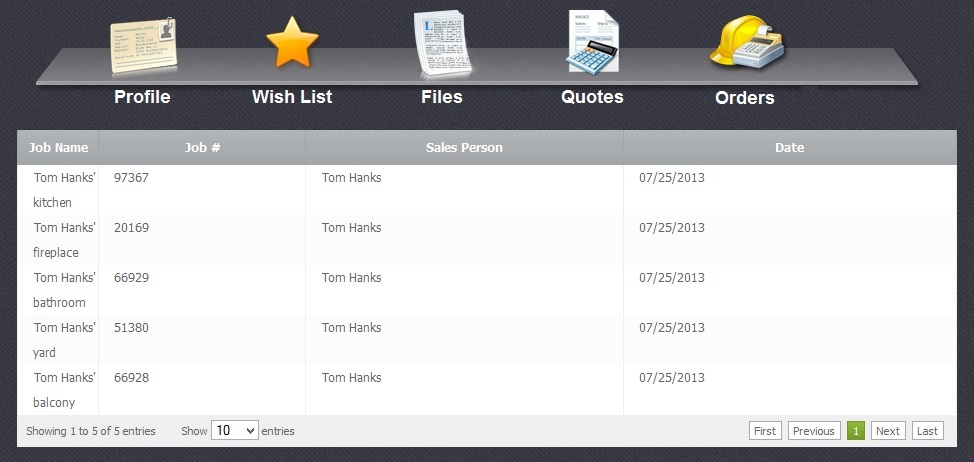Click the Files document icon
The width and height of the screenshot is (974, 462).
tap(441, 44)
